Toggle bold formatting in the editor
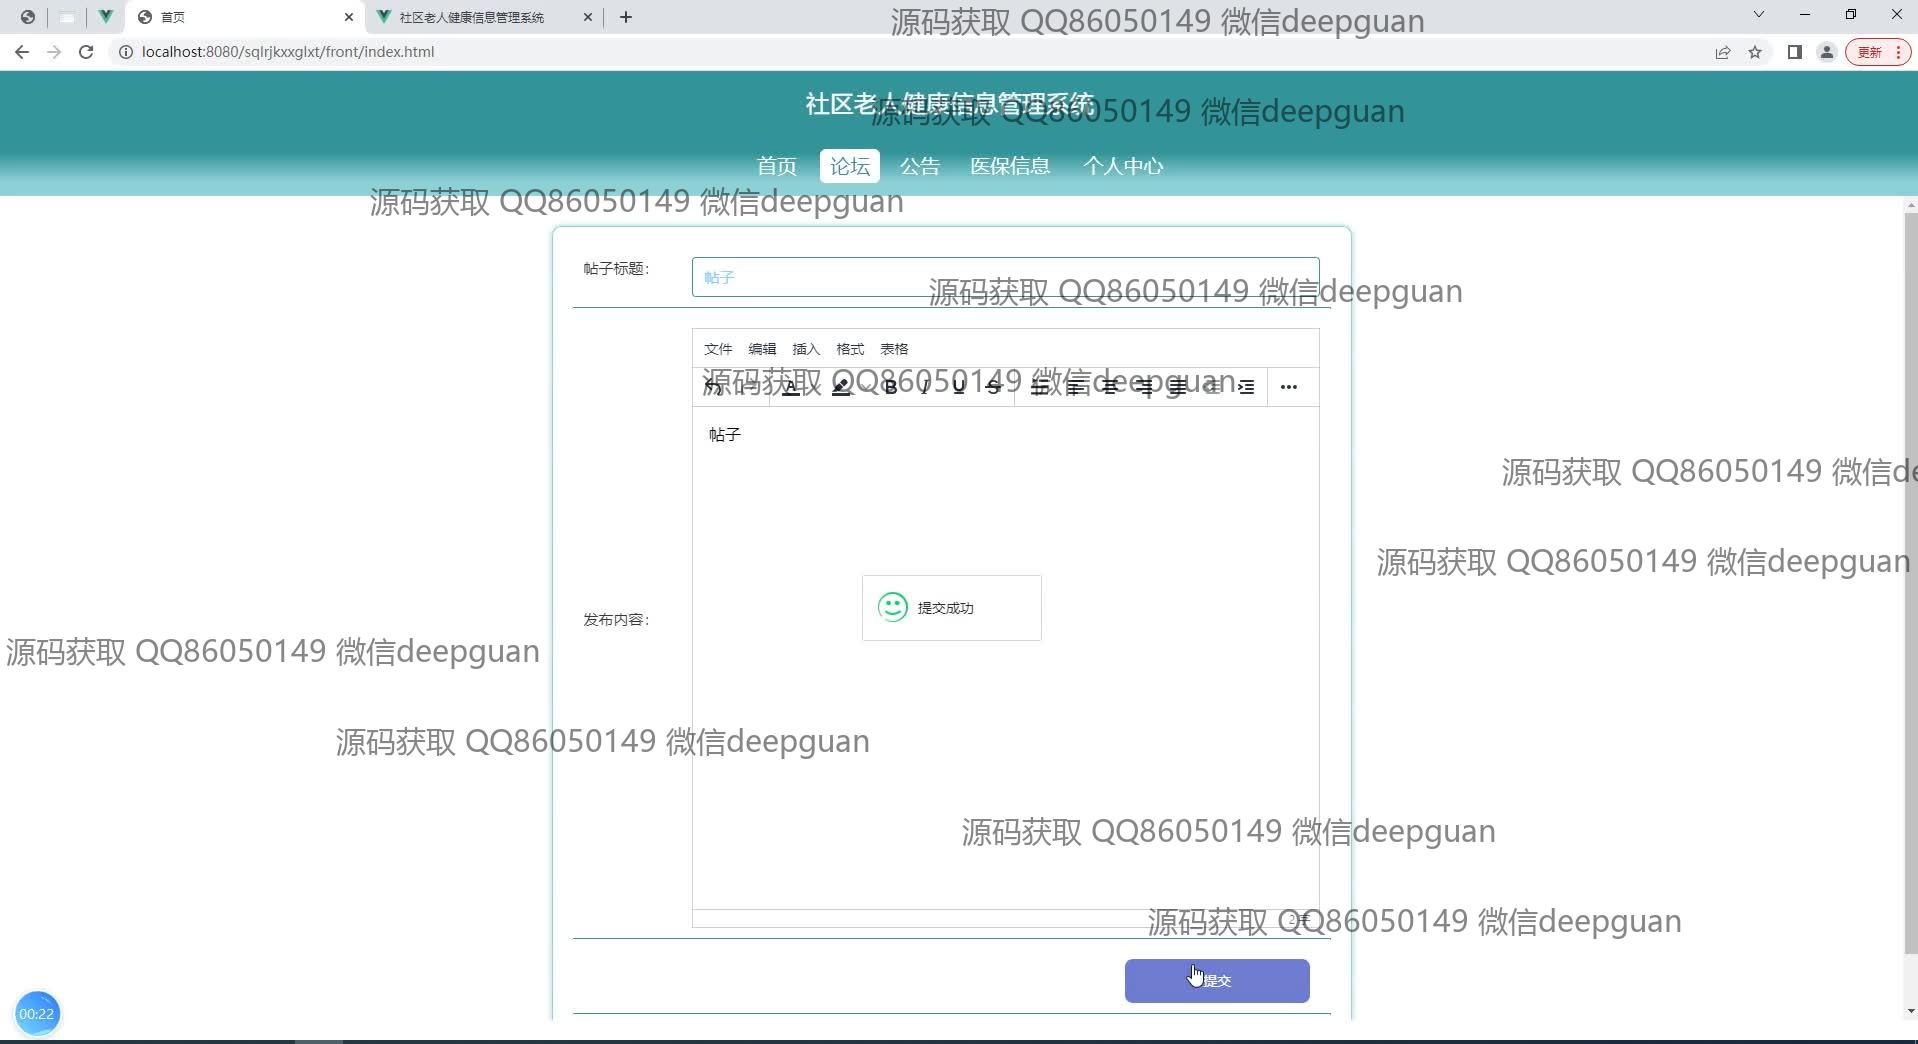1918x1044 pixels. (890, 387)
